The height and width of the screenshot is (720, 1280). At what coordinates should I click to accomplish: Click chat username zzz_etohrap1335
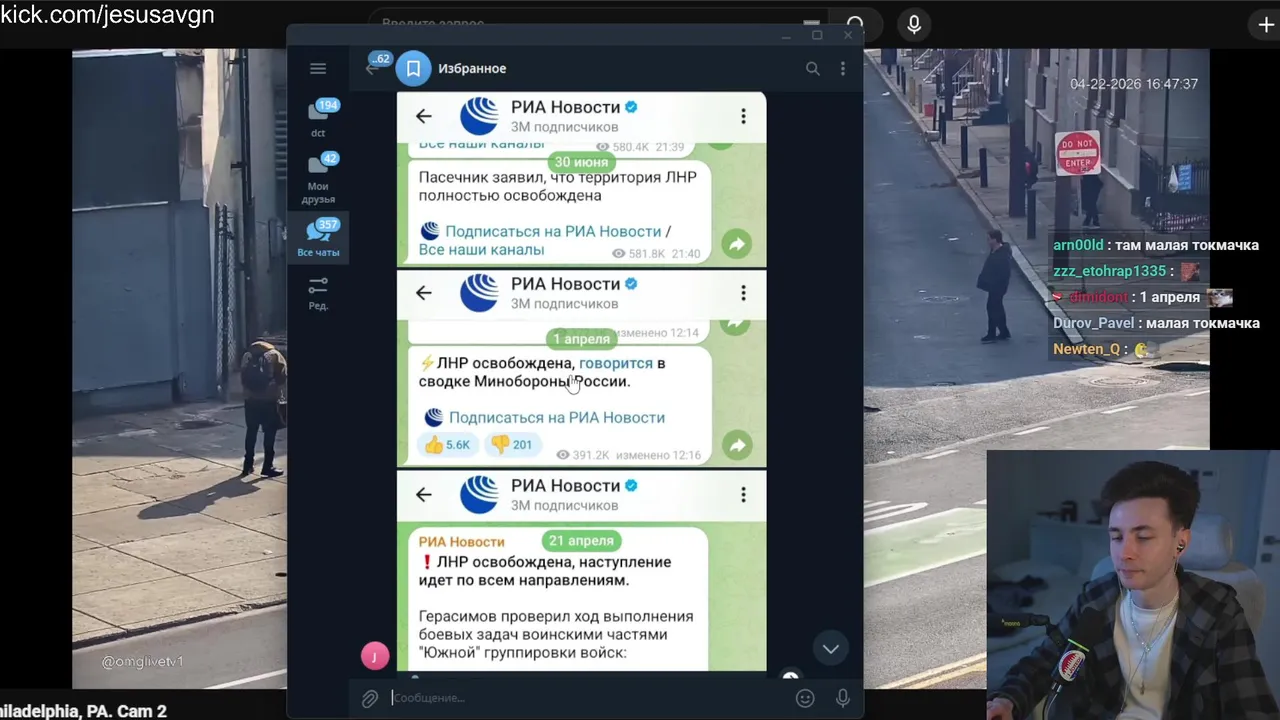tap(1110, 271)
